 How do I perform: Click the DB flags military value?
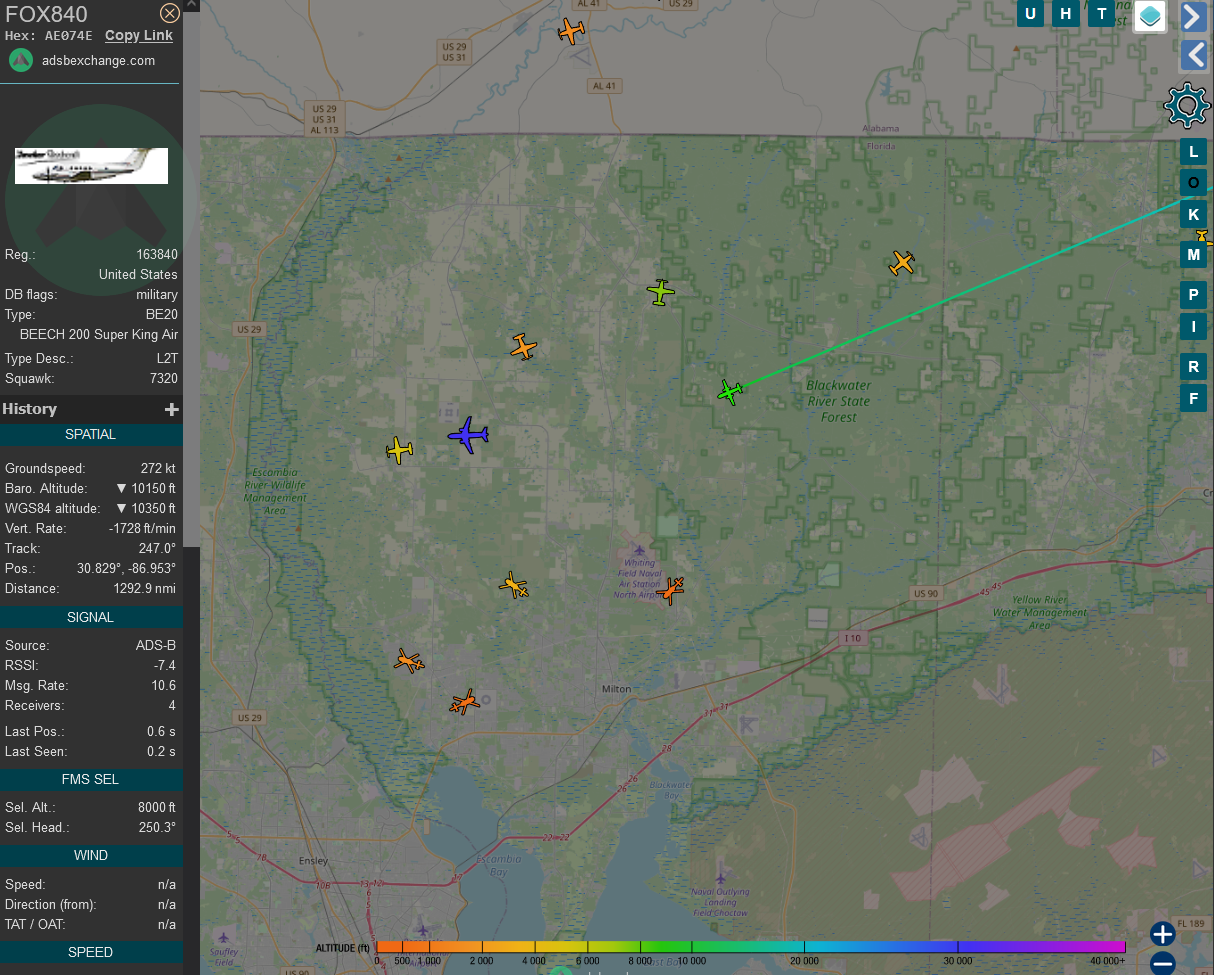click(157, 295)
